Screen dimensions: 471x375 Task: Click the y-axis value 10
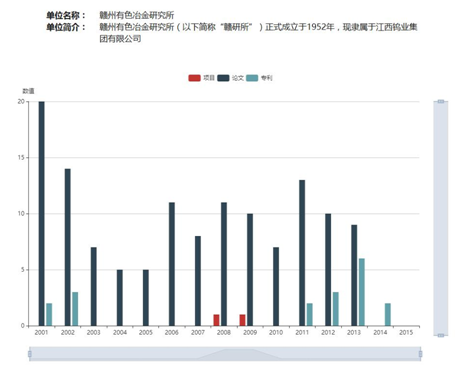[21, 214]
